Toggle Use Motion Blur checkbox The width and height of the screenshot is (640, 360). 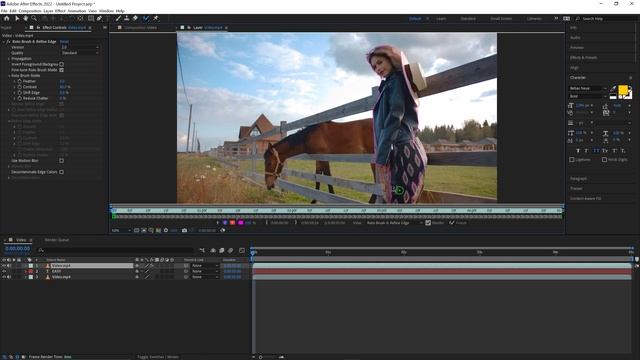point(62,161)
